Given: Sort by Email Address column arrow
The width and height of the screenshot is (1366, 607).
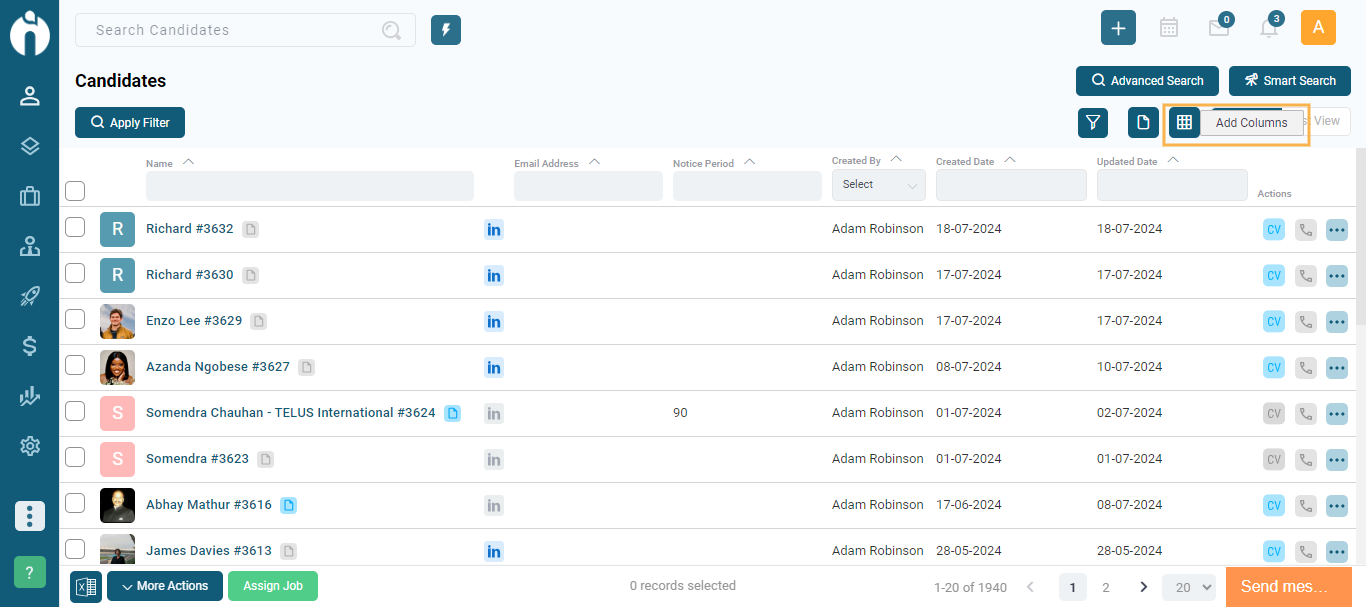Looking at the screenshot, I should [594, 162].
